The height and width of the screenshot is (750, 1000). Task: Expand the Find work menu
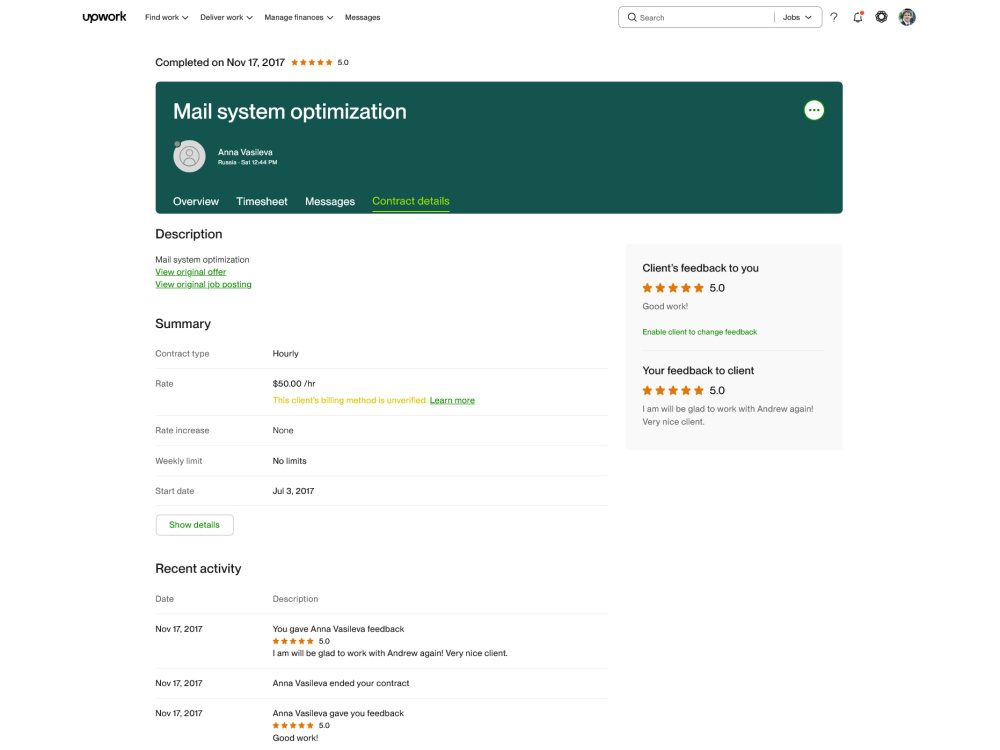[166, 17]
